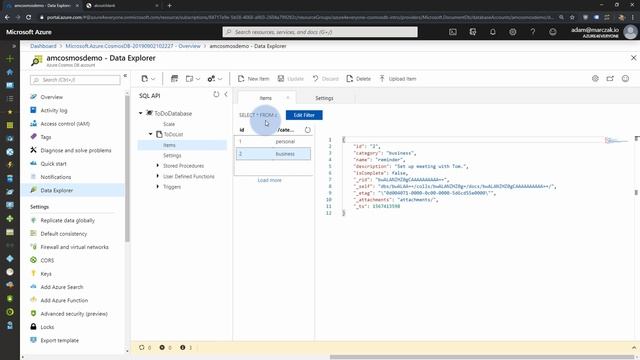Click the Discard toolbar button

click(326, 79)
